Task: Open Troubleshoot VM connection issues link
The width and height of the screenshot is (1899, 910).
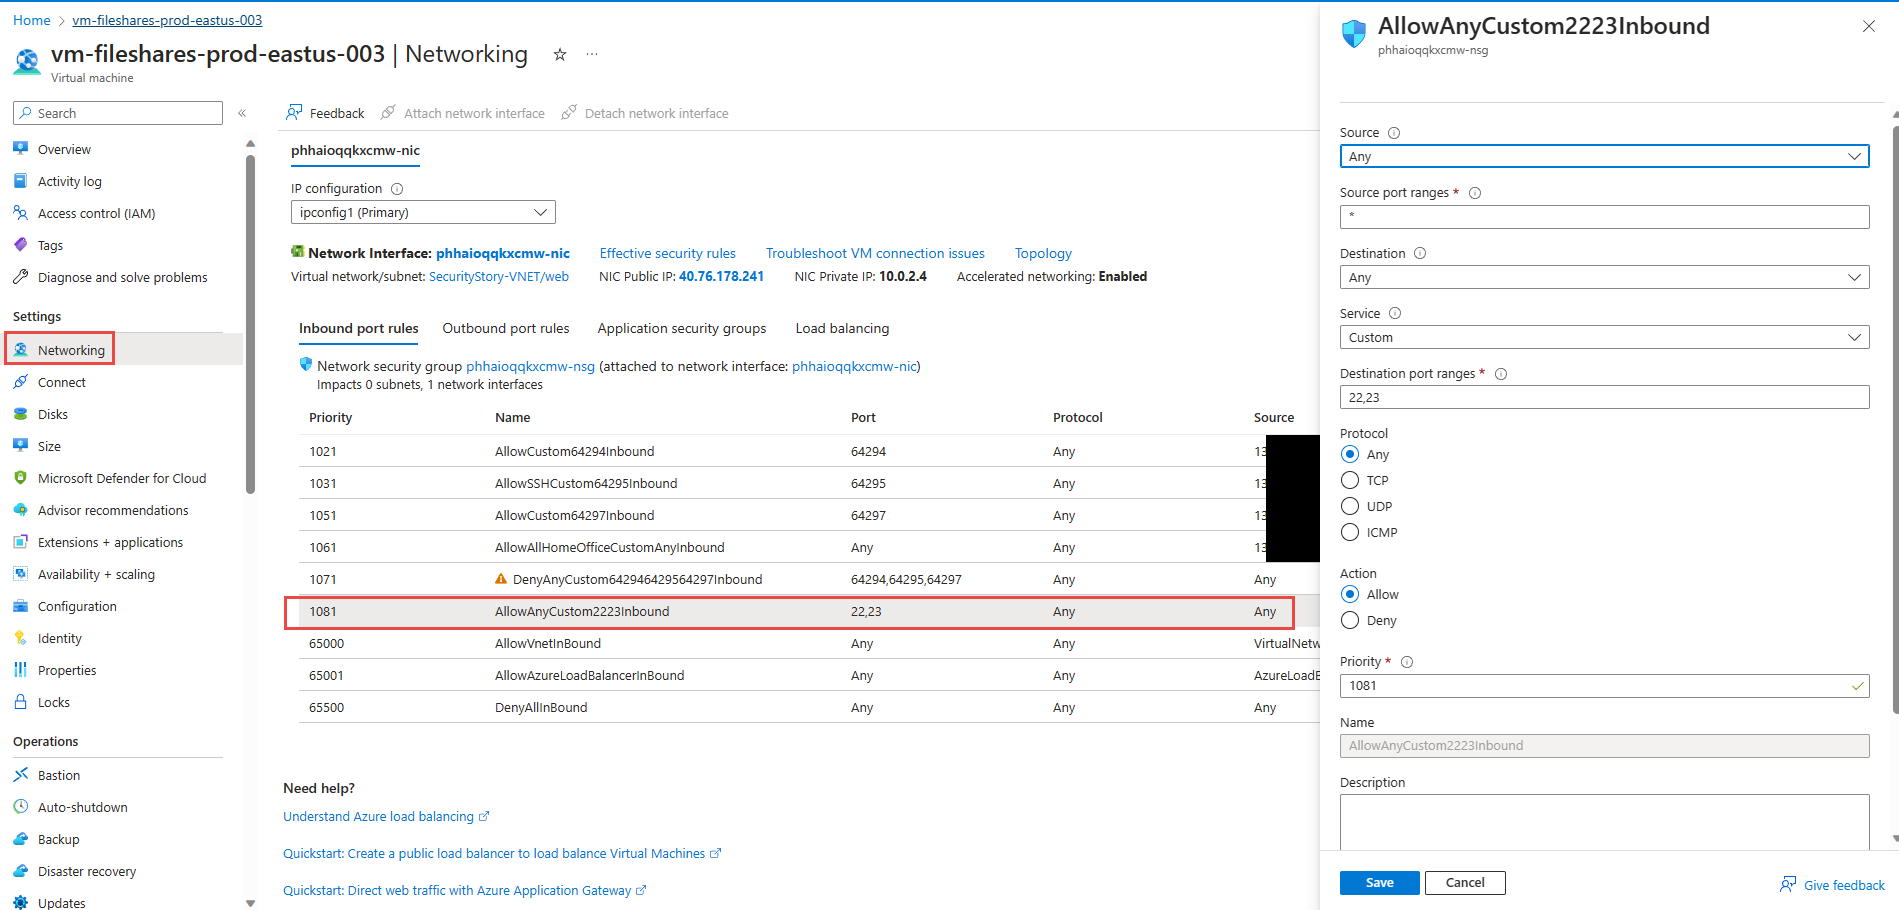Action: pos(875,254)
